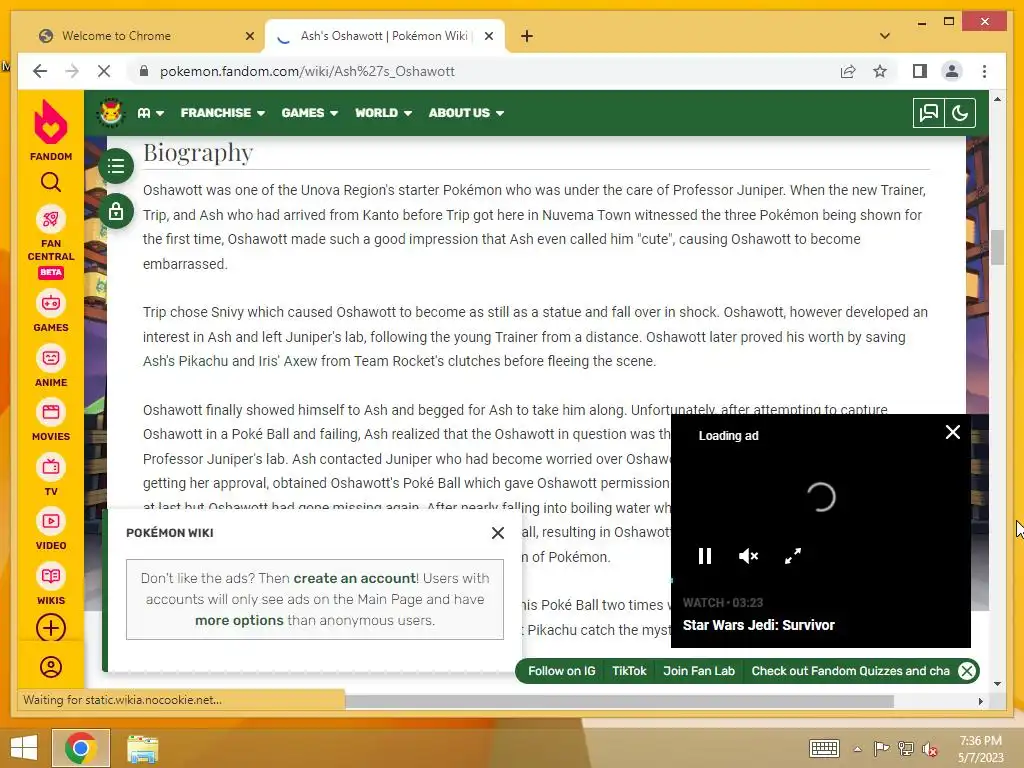
Task: Open Chrome tab search chevron
Action: pyautogui.click(x=885, y=36)
